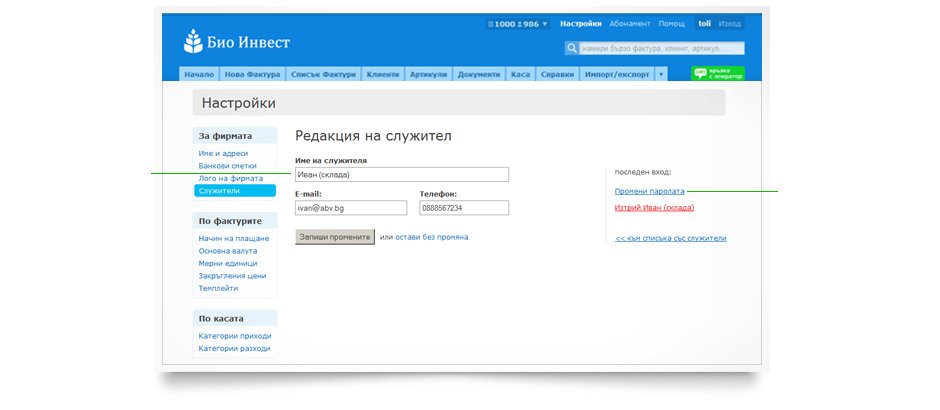Open the Каса tab

coord(520,74)
